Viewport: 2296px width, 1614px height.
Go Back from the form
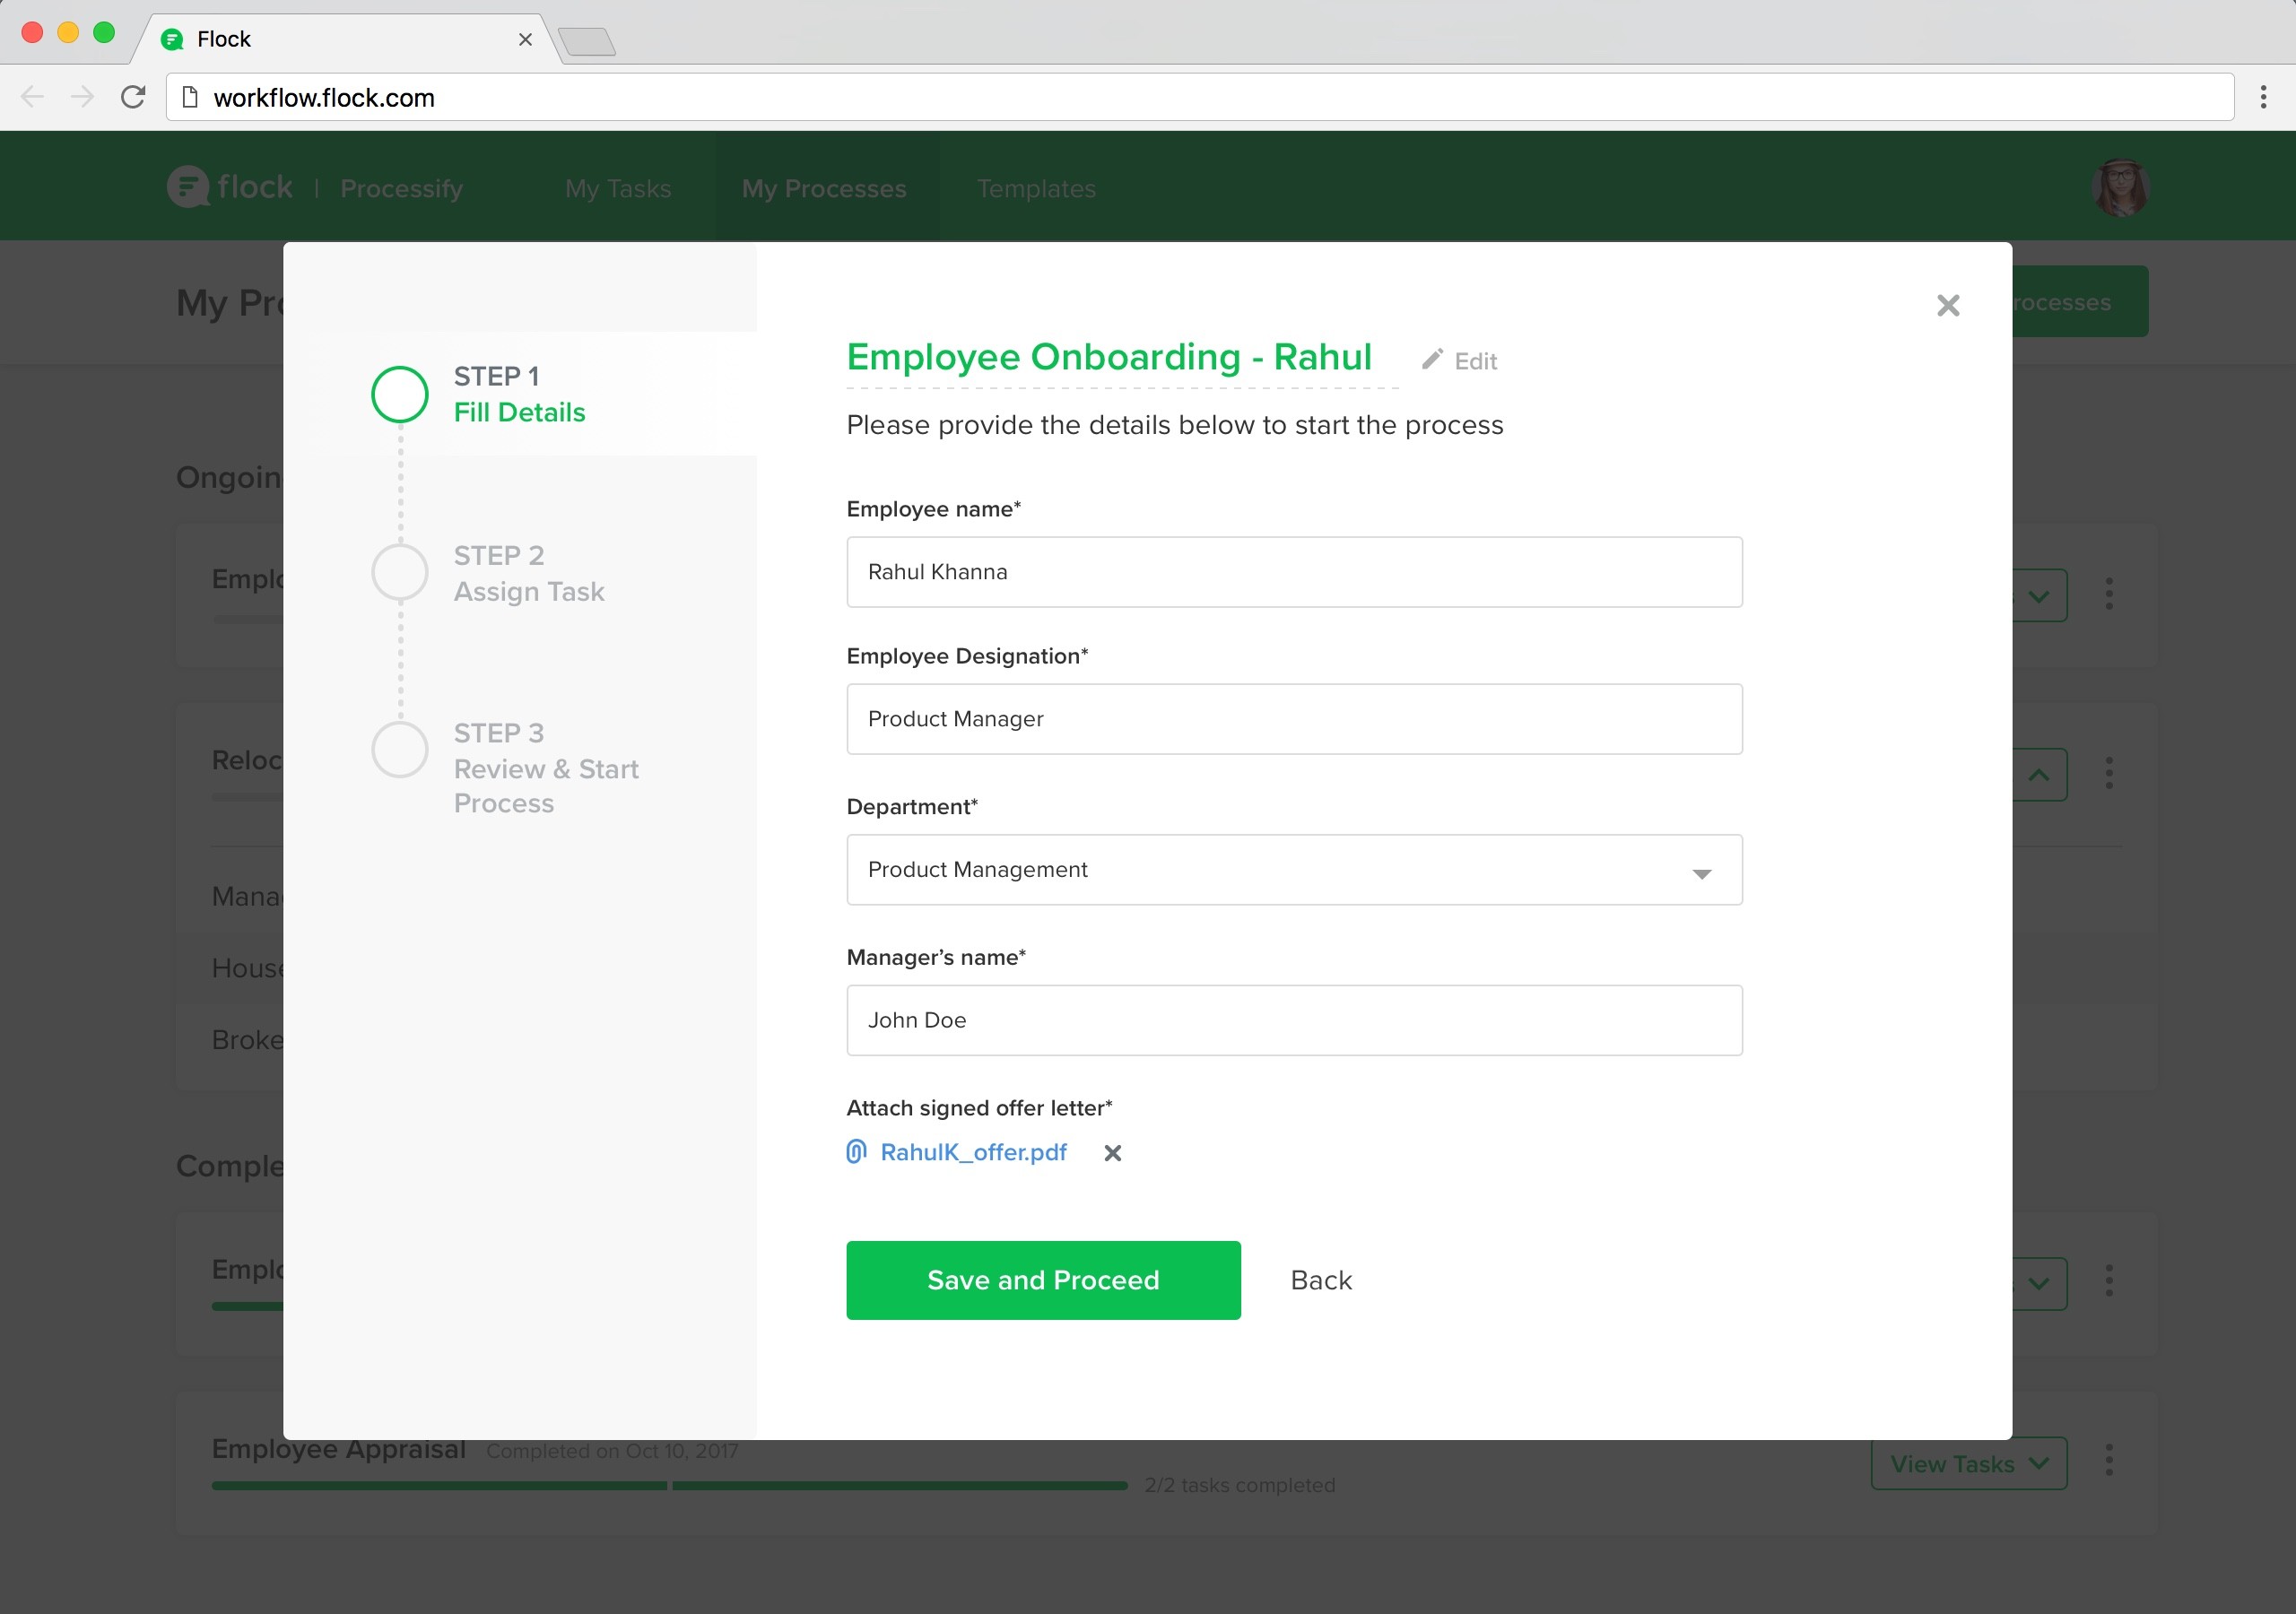click(x=1321, y=1280)
